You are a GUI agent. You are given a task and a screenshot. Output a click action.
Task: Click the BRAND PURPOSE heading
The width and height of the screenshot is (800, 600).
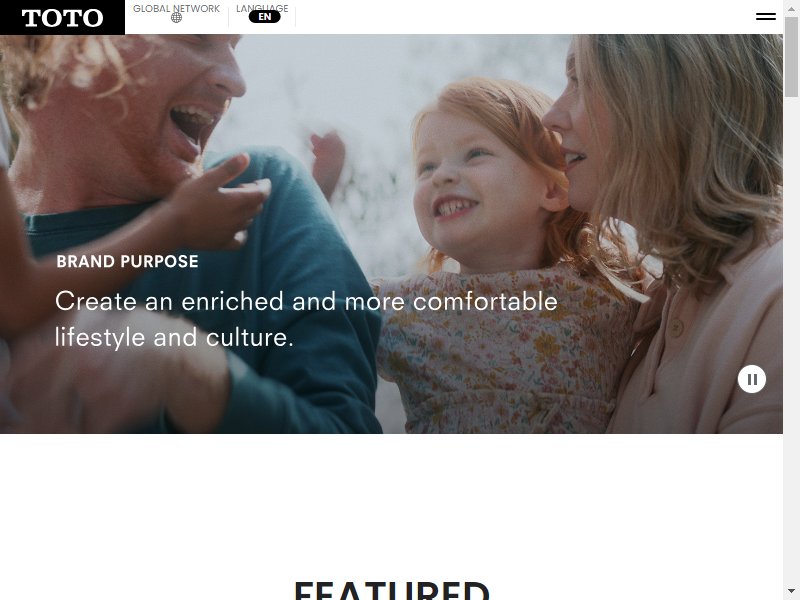click(128, 261)
